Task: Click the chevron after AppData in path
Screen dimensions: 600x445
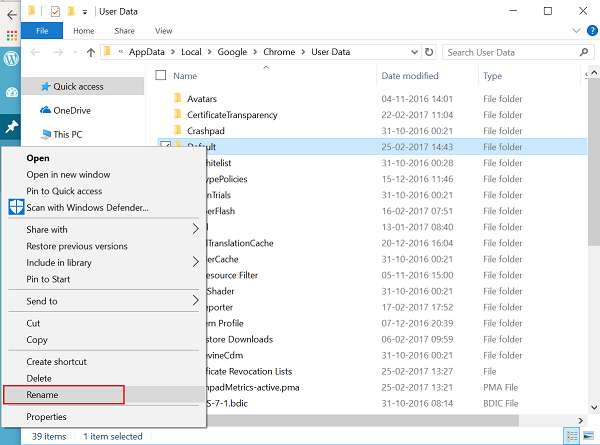Action: [x=173, y=52]
